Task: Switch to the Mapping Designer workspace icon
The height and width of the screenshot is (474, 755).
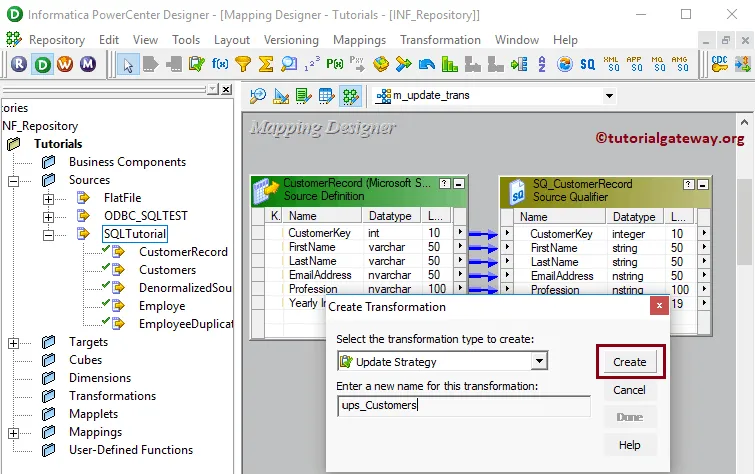Action: click(x=350, y=96)
